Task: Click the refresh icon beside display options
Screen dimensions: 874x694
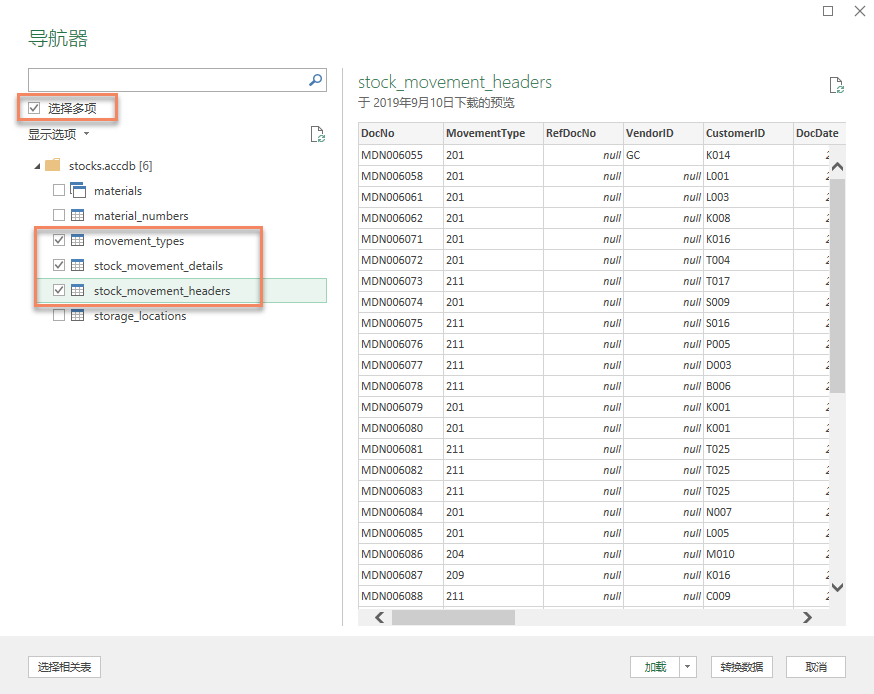Action: [x=318, y=134]
